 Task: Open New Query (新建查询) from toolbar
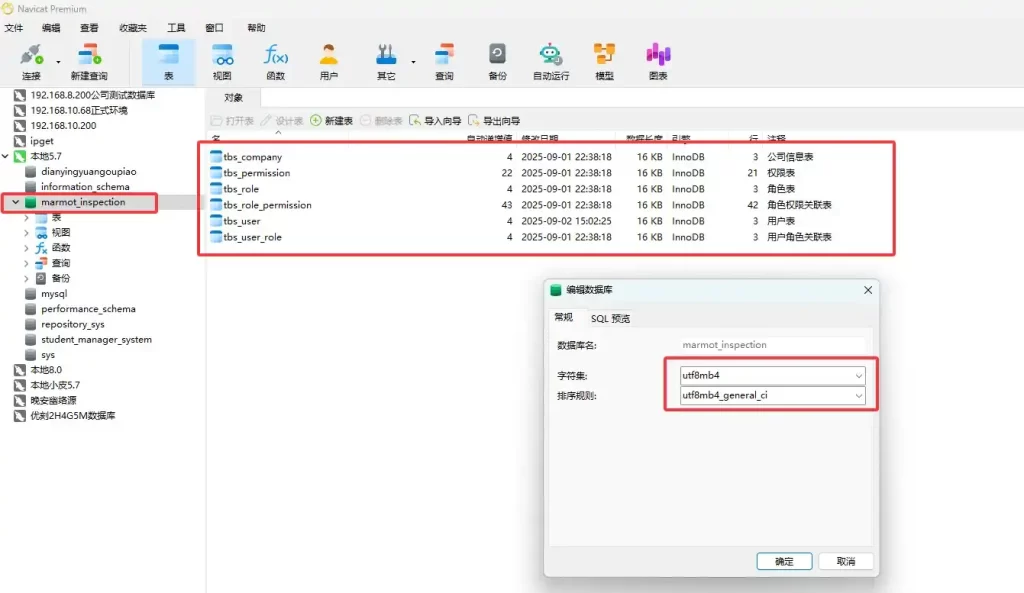point(89,61)
